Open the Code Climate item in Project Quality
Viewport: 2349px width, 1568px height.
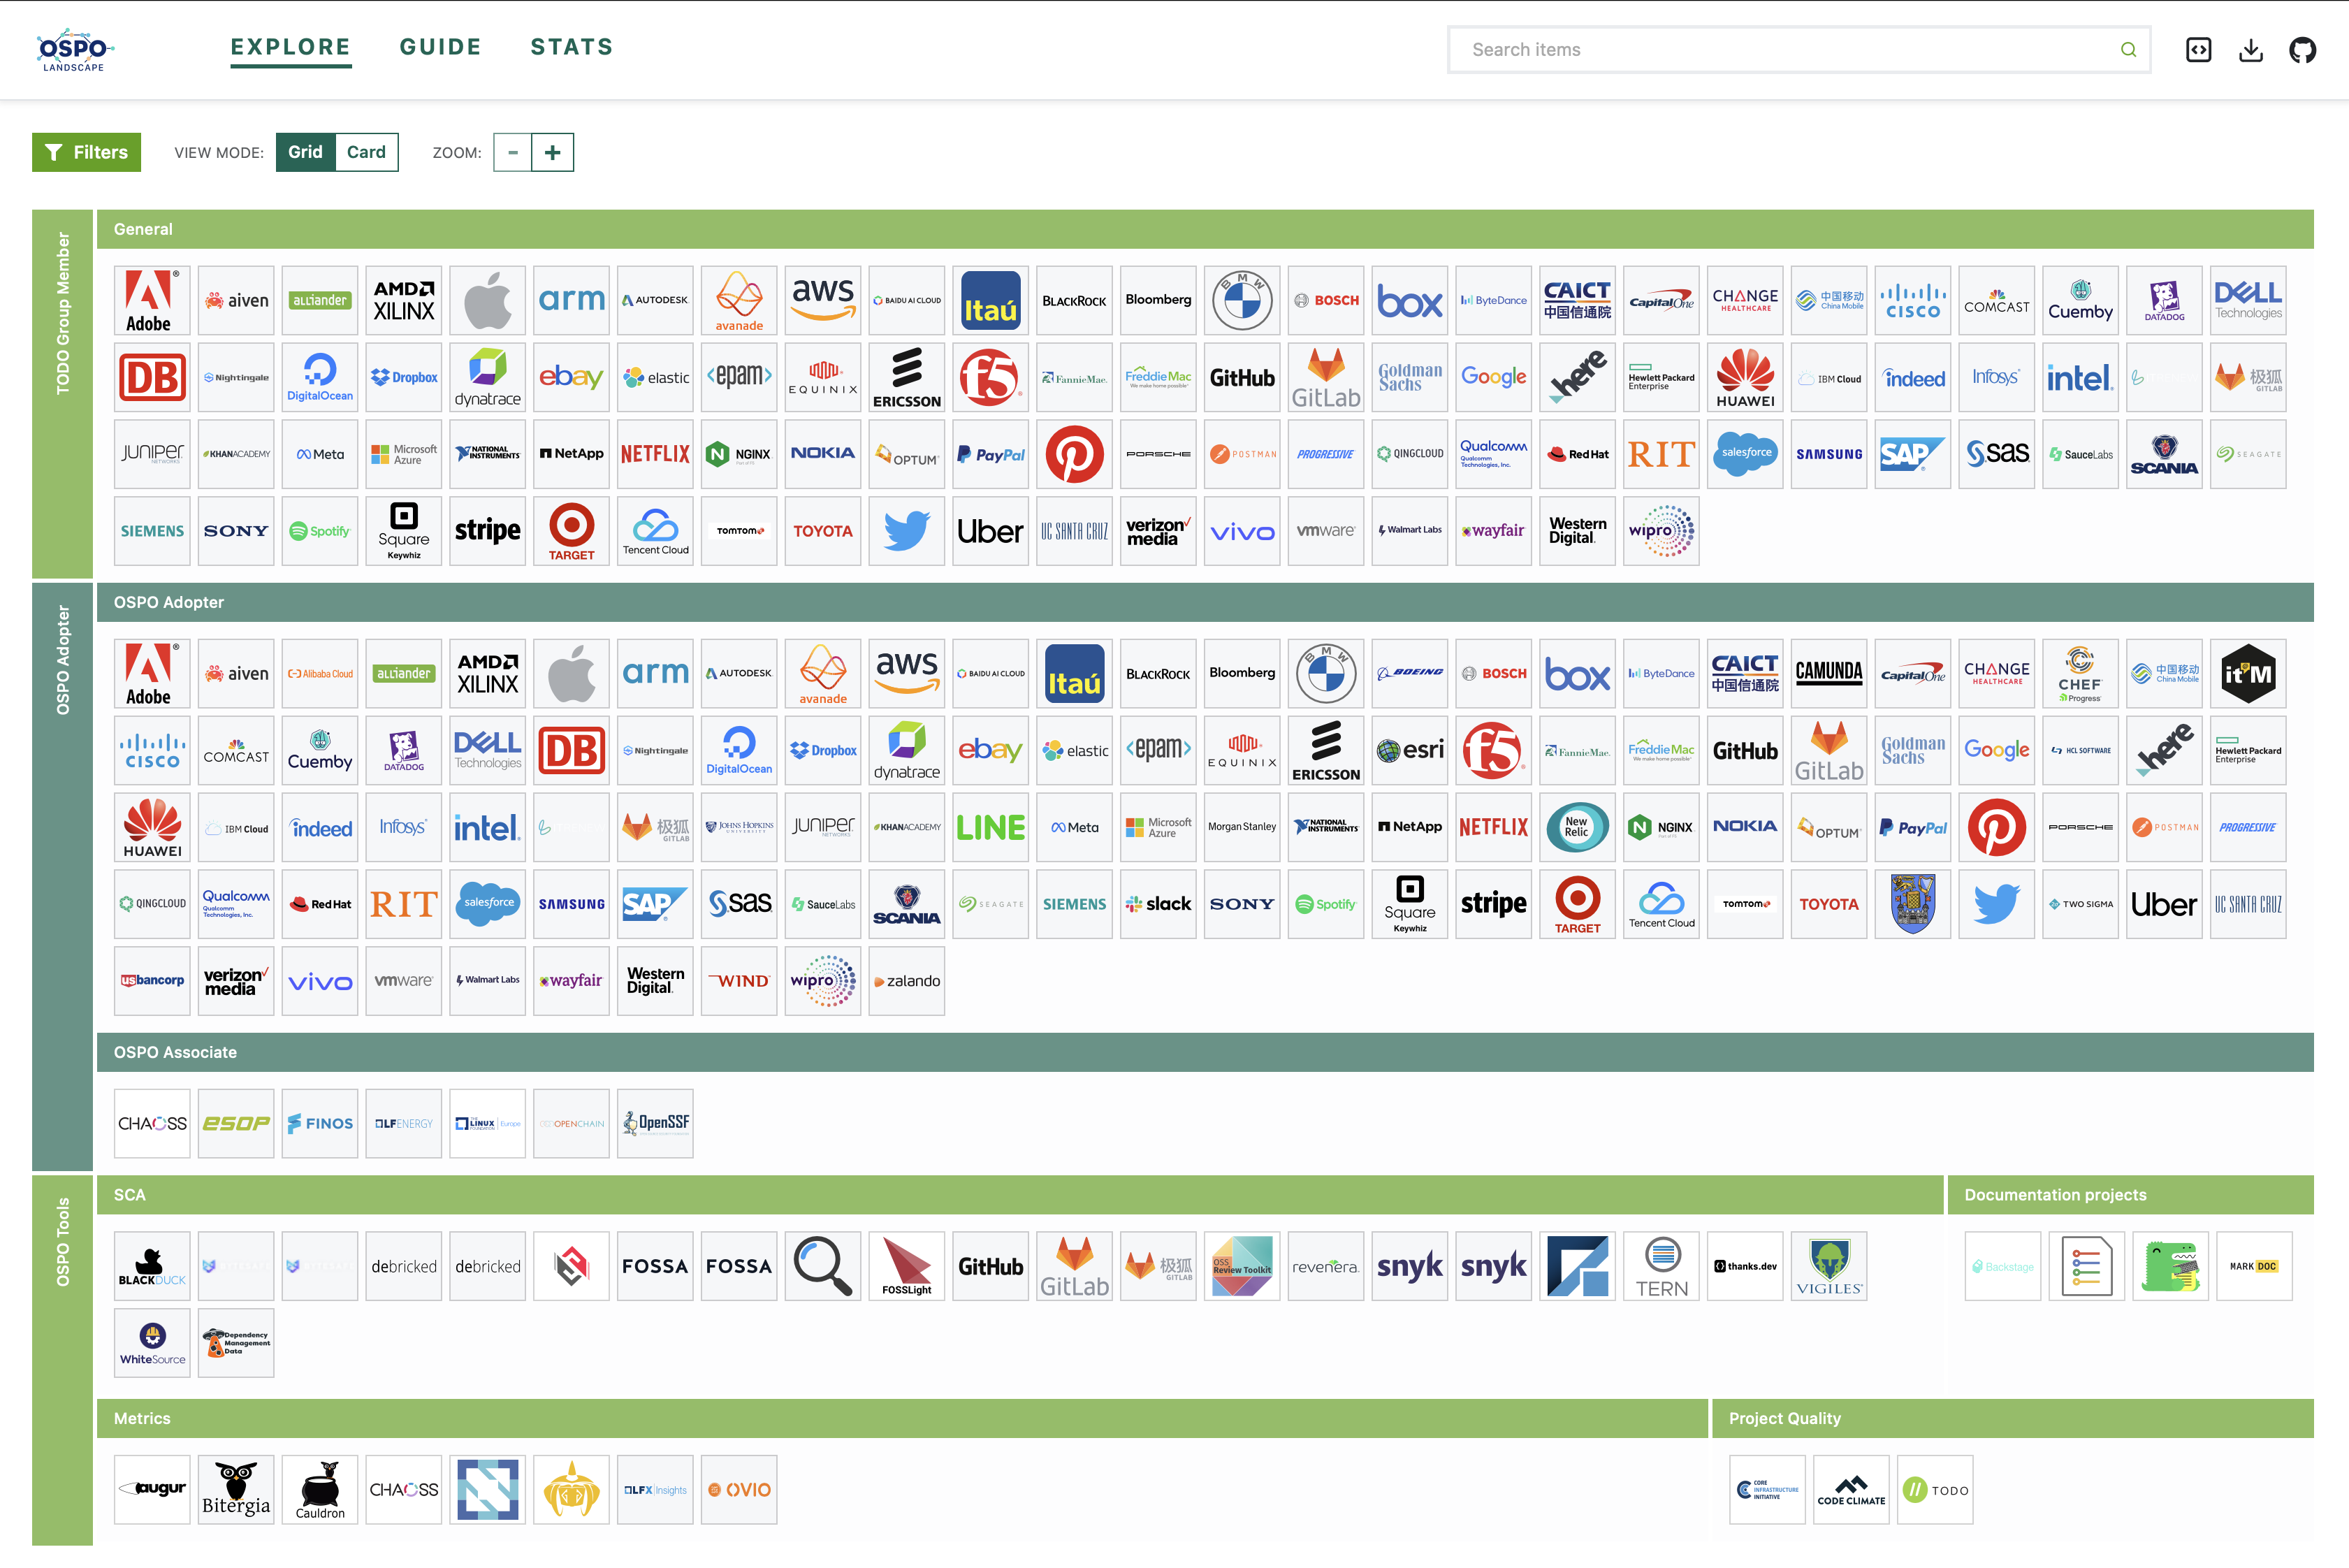click(1851, 1490)
